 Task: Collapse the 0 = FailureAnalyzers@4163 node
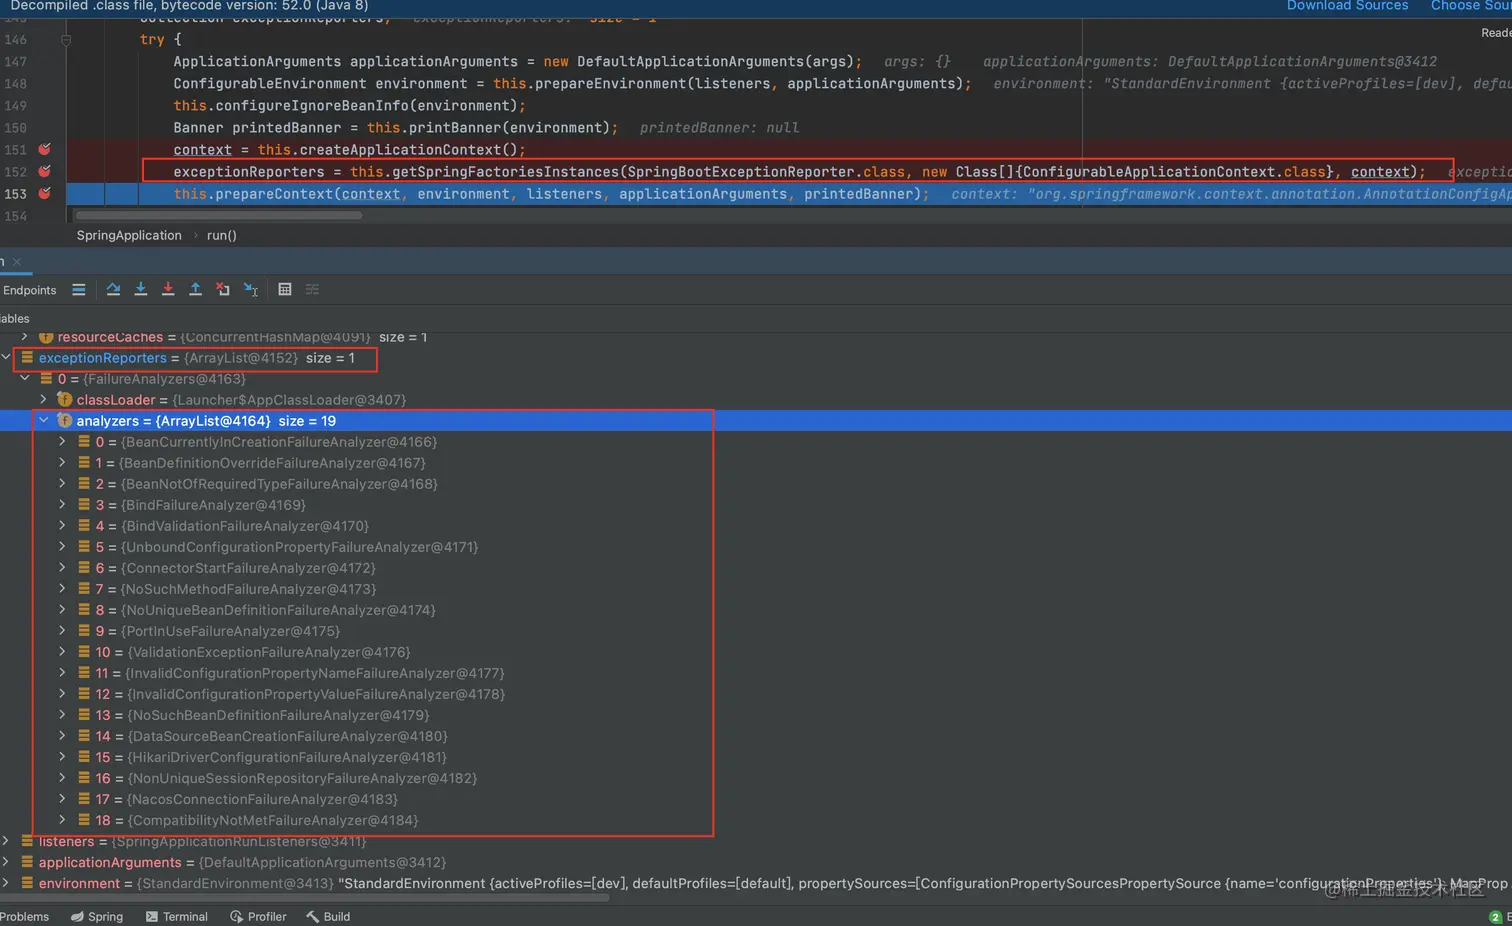[x=25, y=378]
